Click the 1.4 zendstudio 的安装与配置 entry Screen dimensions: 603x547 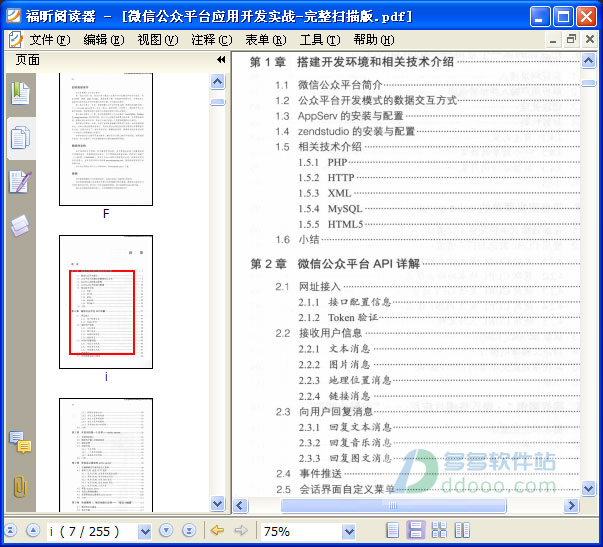(x=345, y=131)
